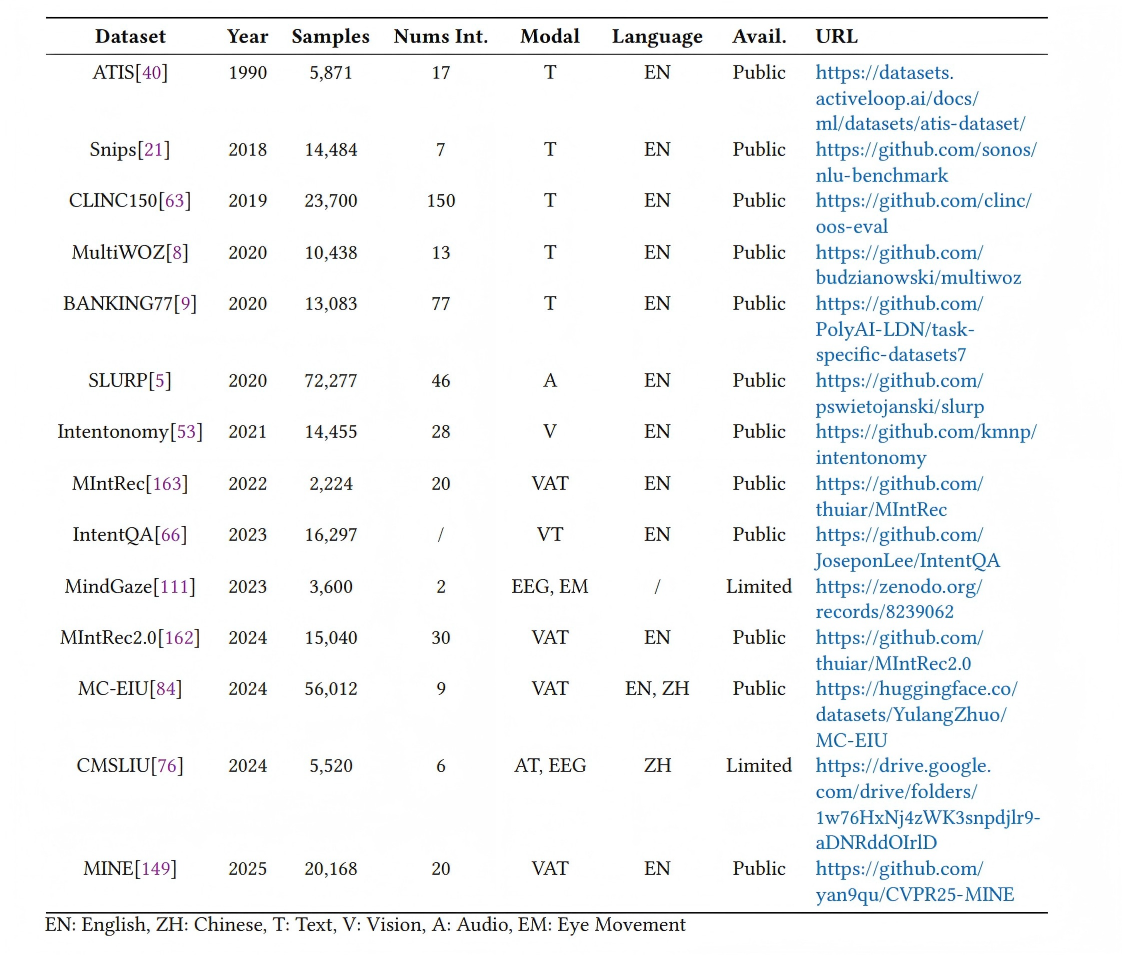Follow citation 5 next to SLURP
The width and height of the screenshot is (1122, 955).
click(x=160, y=381)
